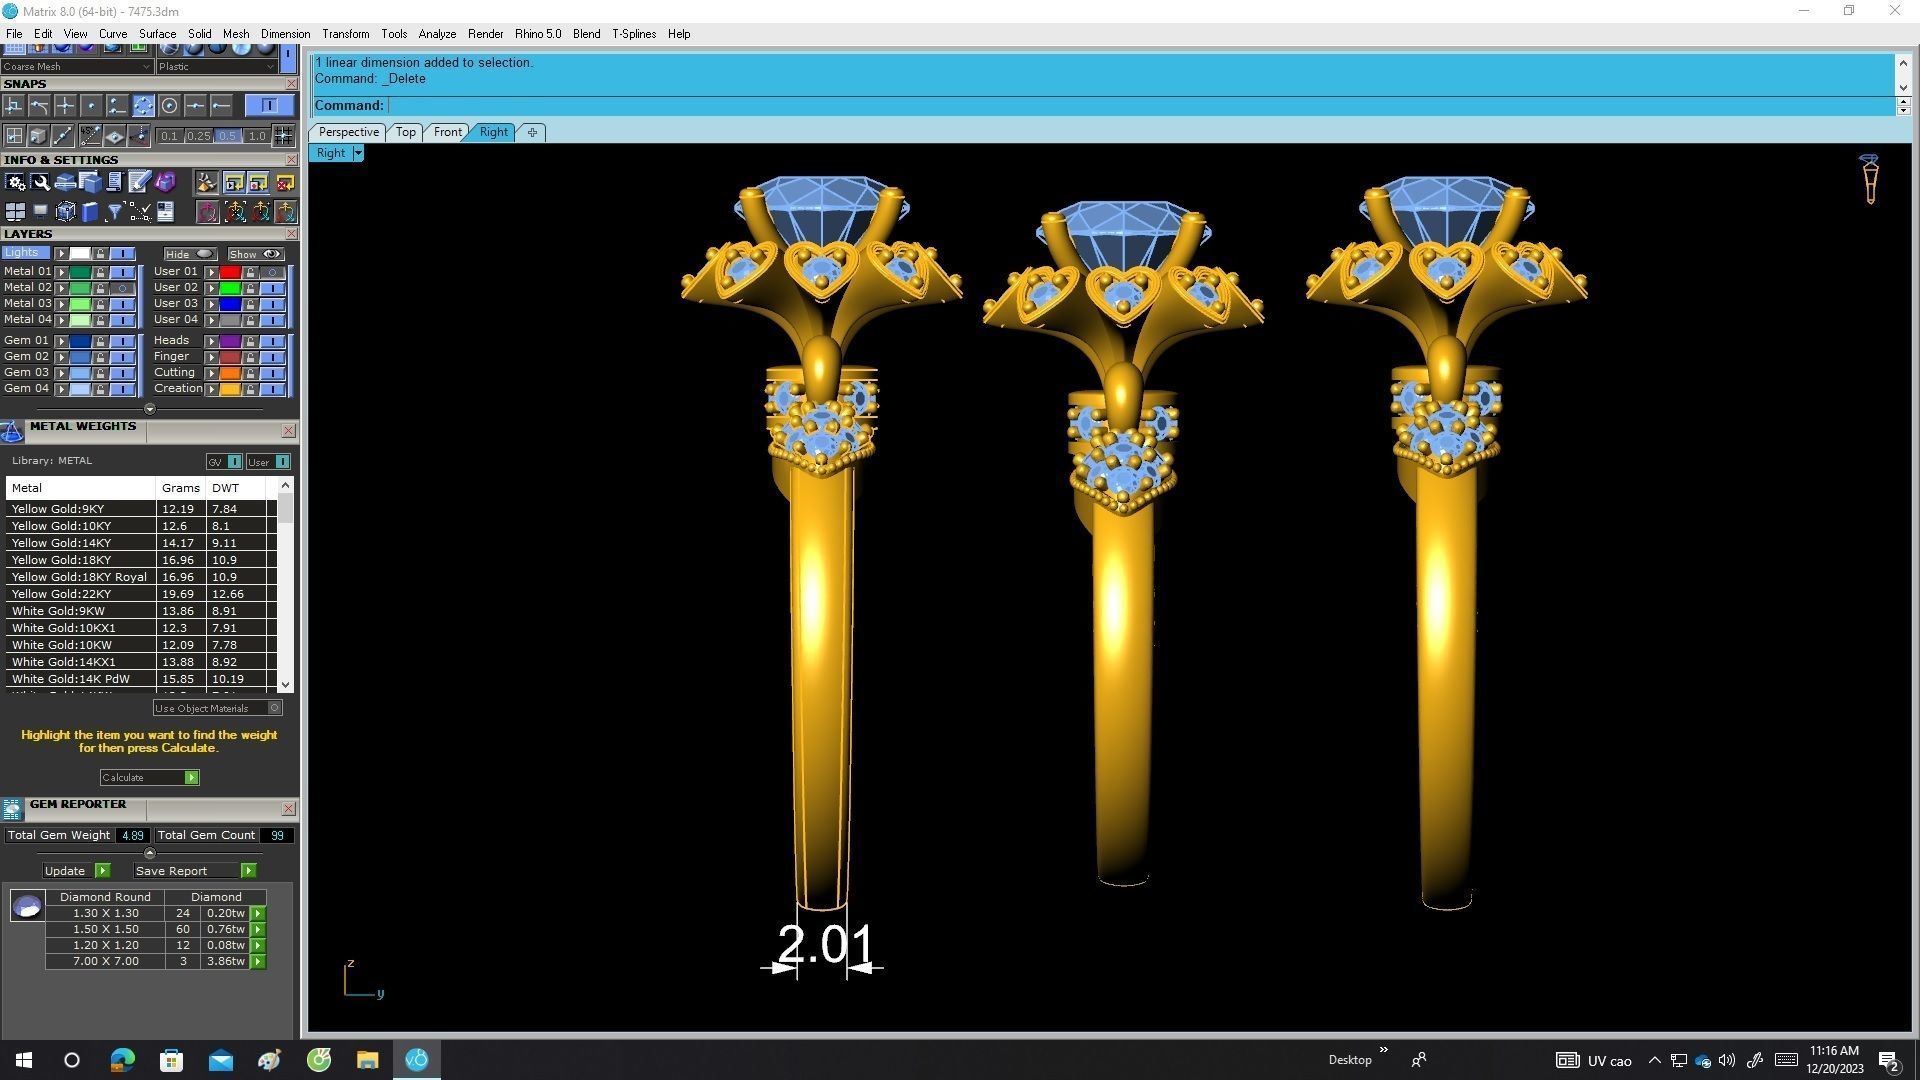Viewport: 1920px width, 1080px height.
Task: Click the blue book icon
Action: (x=90, y=212)
